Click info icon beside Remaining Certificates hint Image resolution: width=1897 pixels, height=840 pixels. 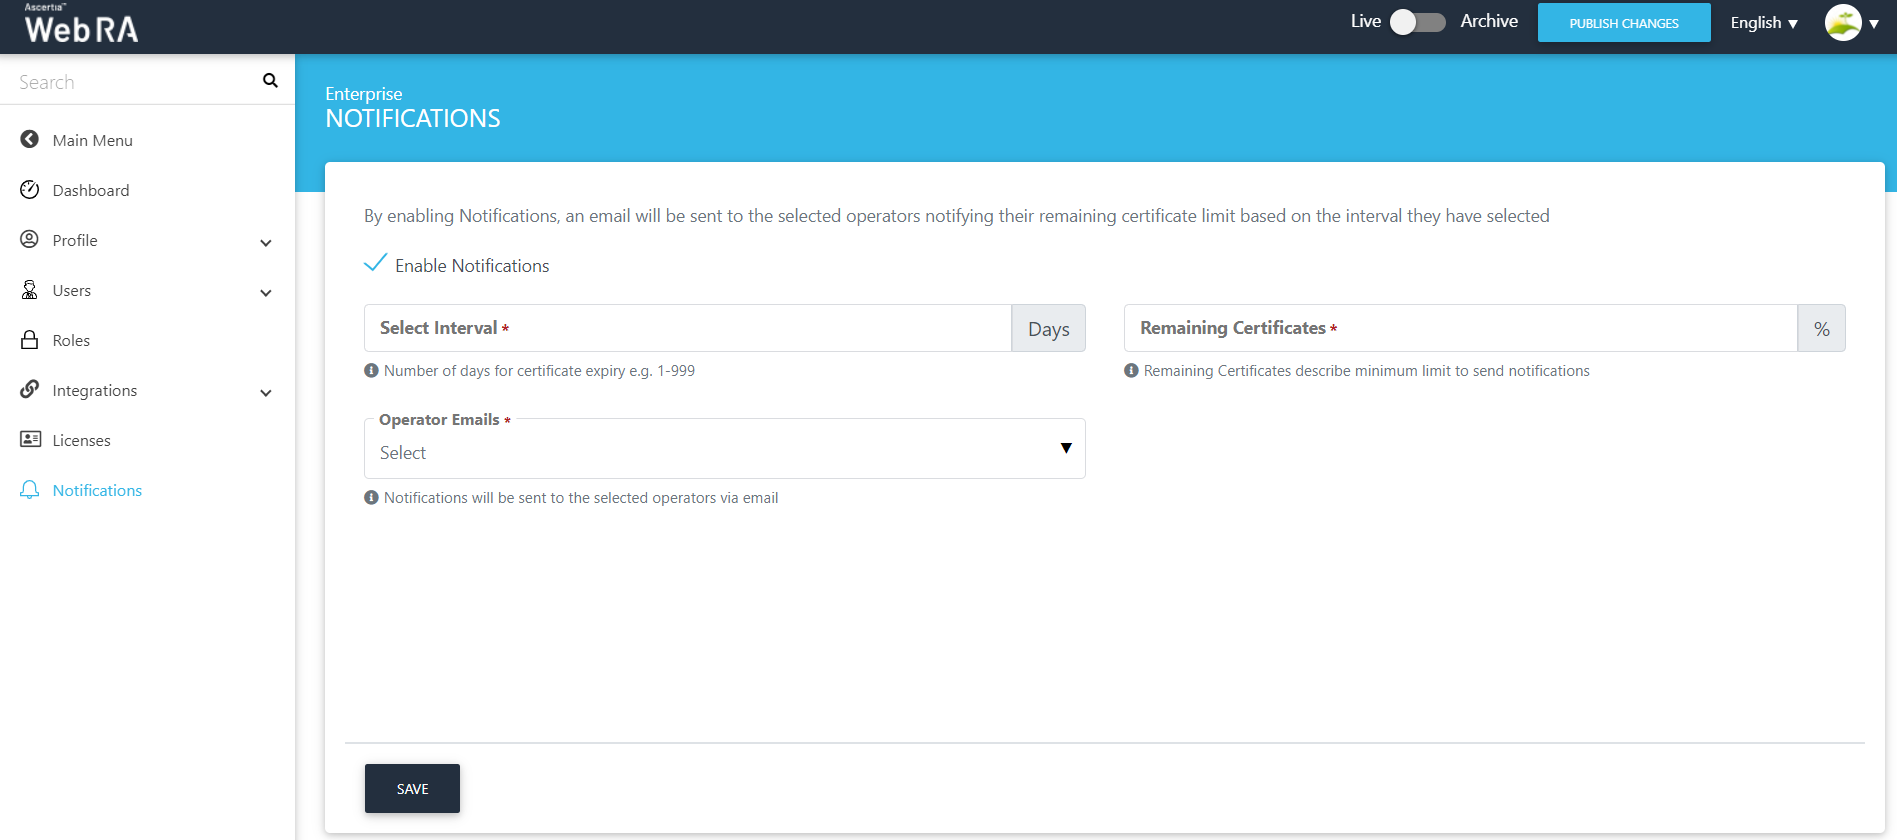(x=1131, y=371)
